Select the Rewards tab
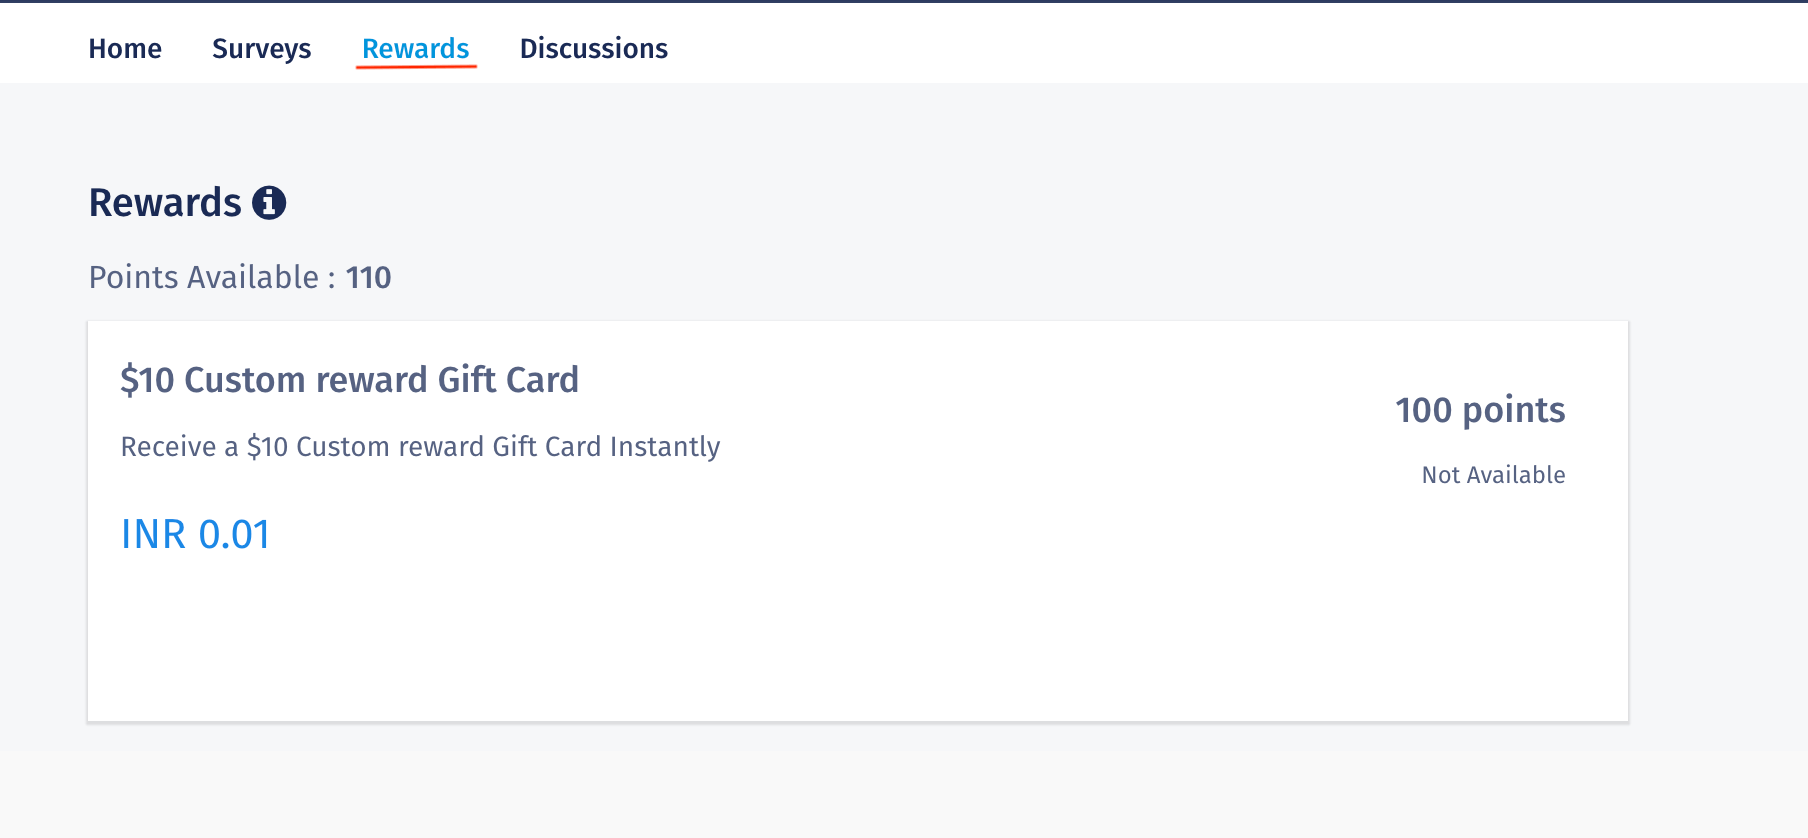 pyautogui.click(x=415, y=48)
